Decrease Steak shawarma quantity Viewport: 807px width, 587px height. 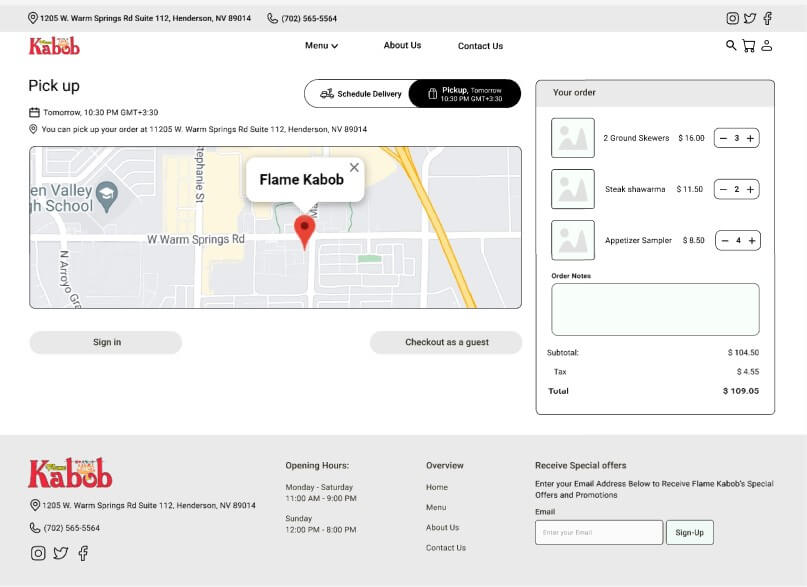coord(723,189)
